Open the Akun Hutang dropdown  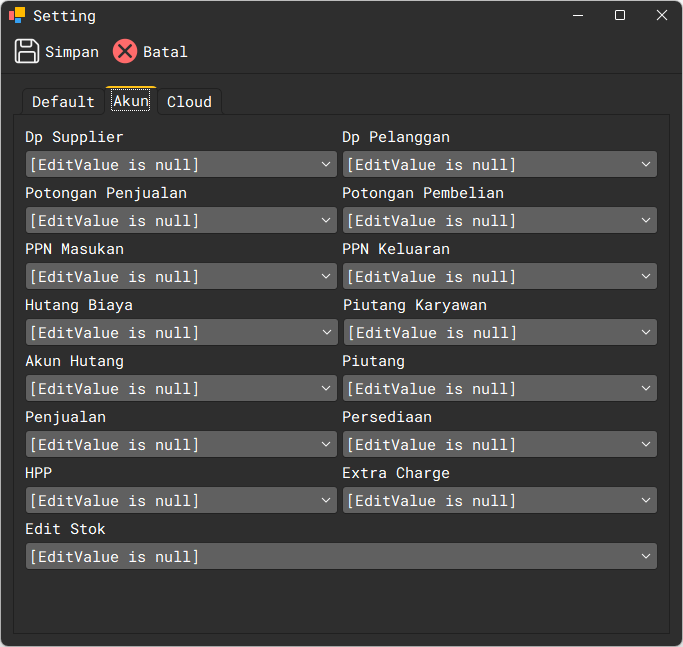click(327, 389)
